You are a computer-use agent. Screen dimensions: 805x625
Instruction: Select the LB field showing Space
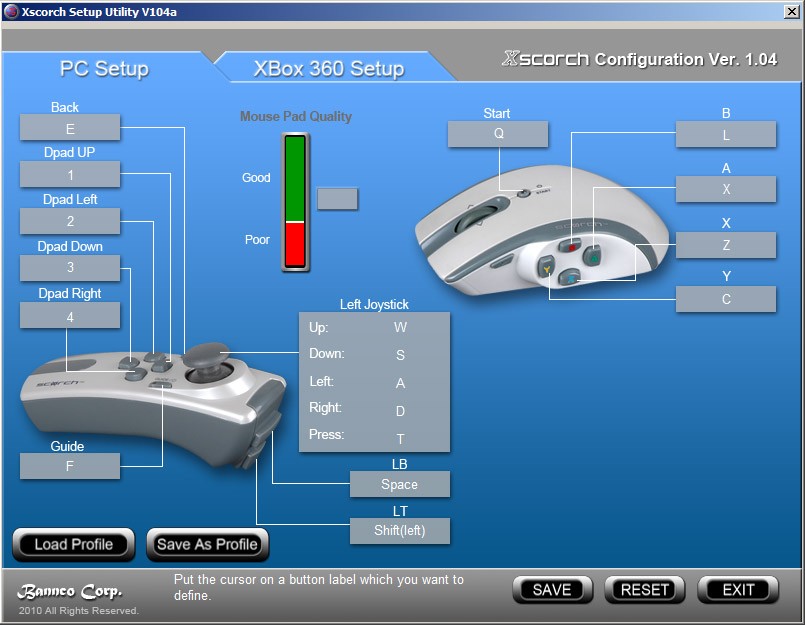pos(400,484)
